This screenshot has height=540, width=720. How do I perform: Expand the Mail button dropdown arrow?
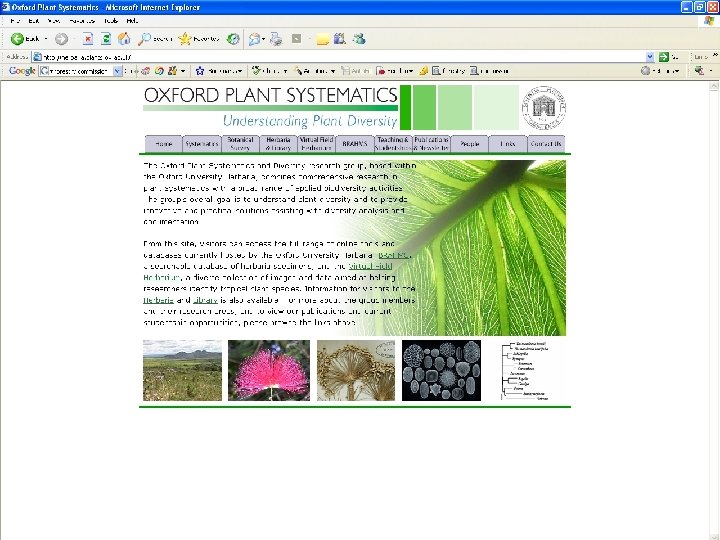click(263, 39)
